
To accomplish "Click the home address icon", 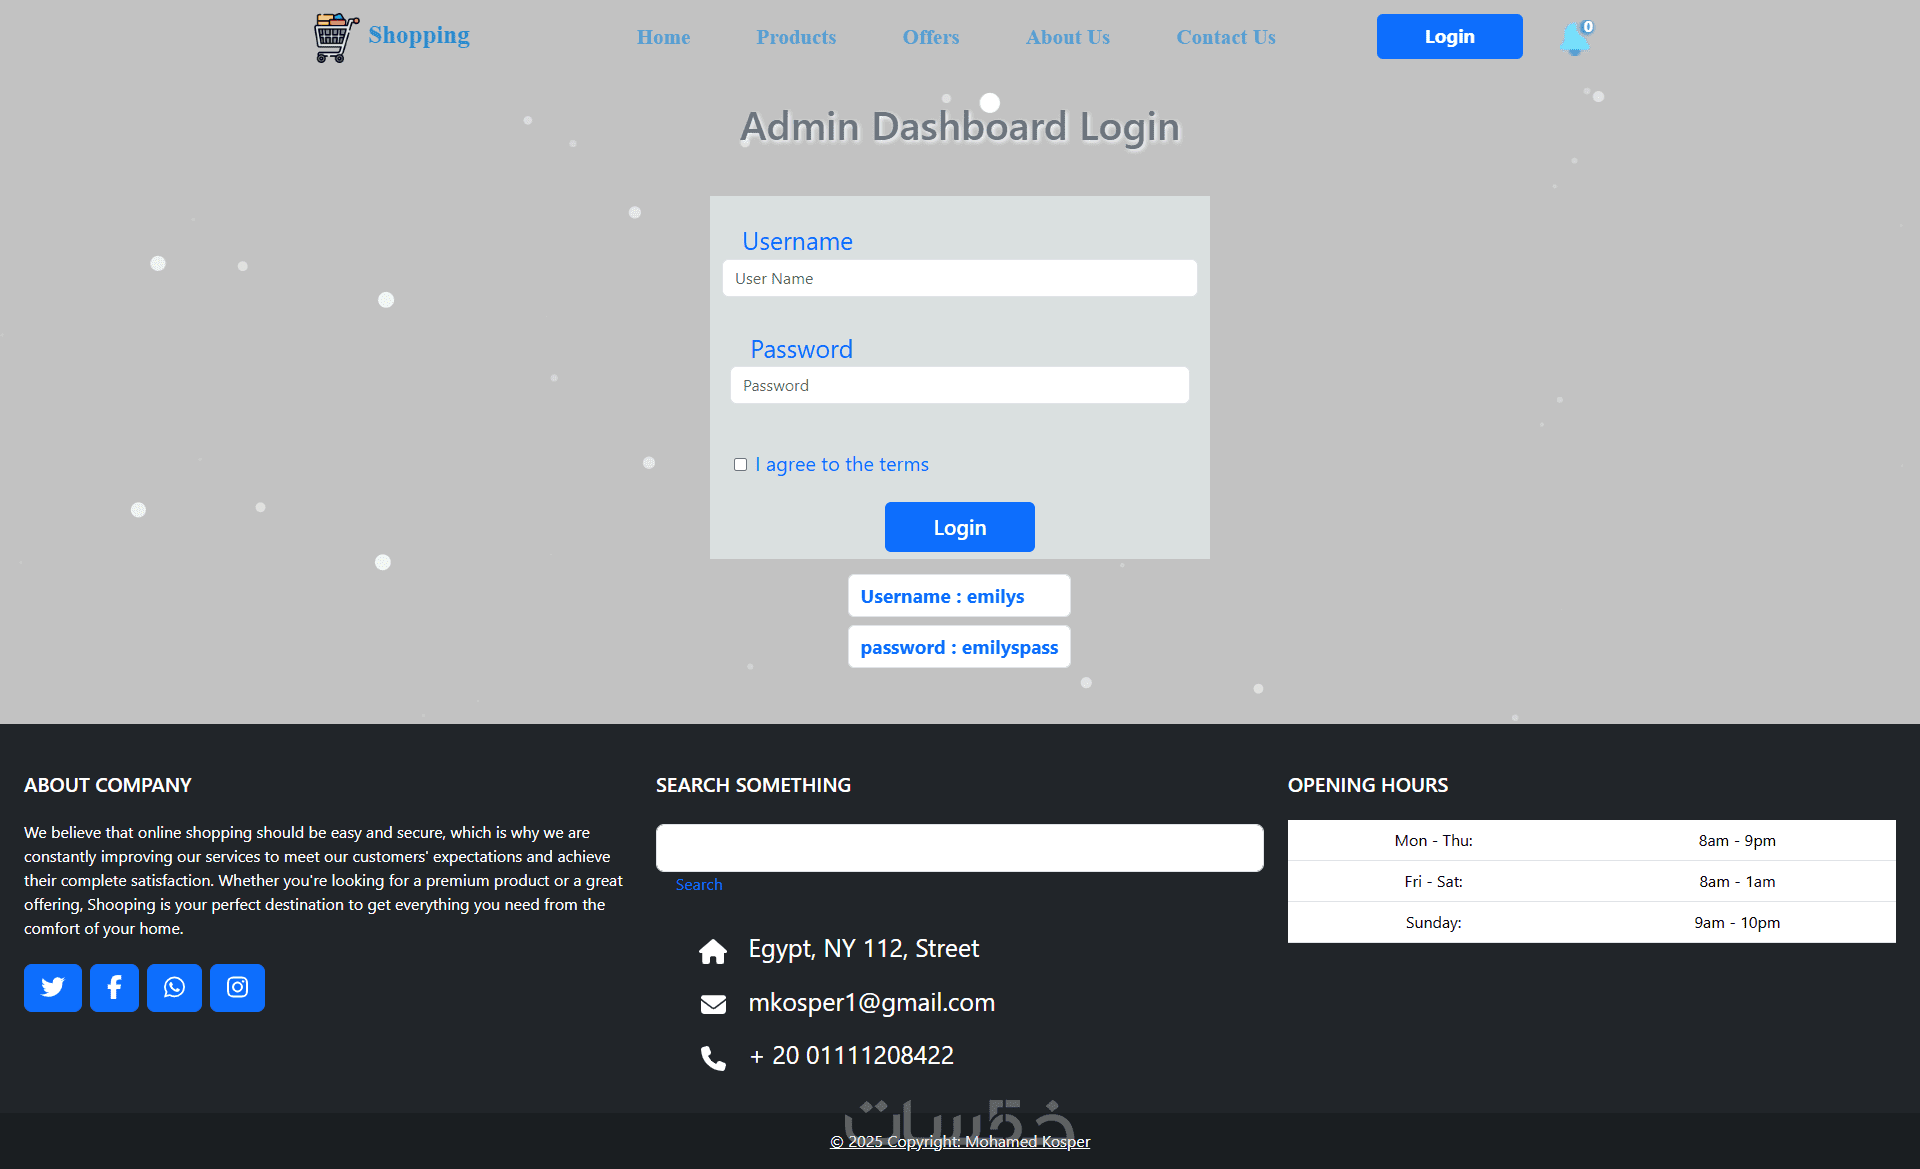I will tap(713, 951).
